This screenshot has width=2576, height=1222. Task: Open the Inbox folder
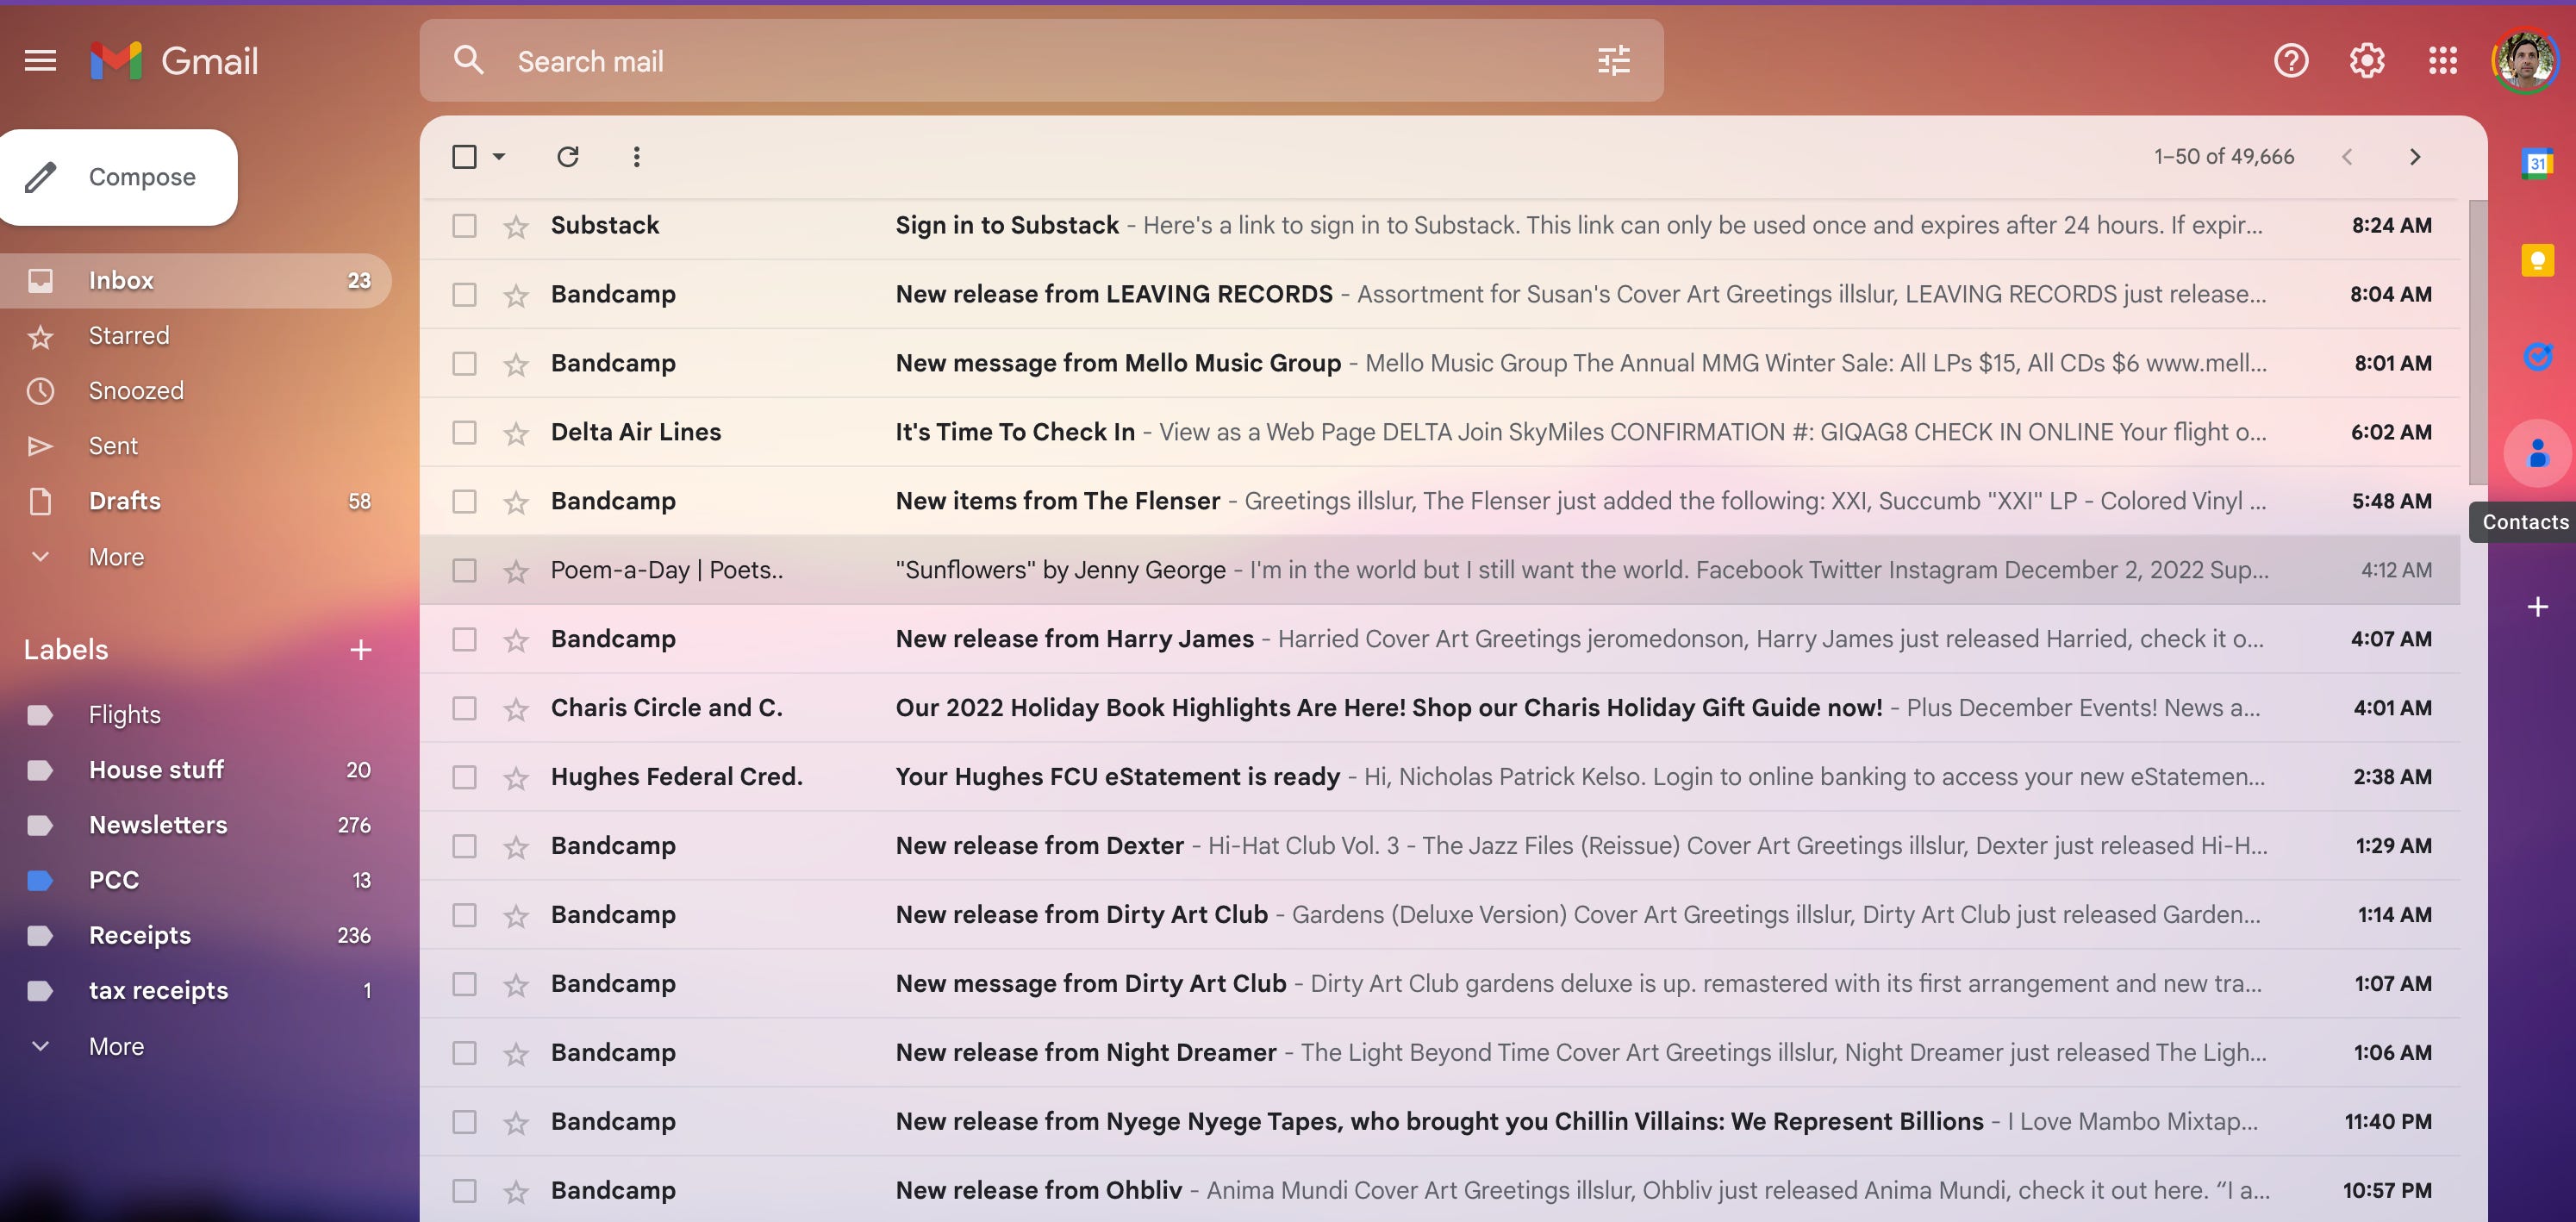196,281
